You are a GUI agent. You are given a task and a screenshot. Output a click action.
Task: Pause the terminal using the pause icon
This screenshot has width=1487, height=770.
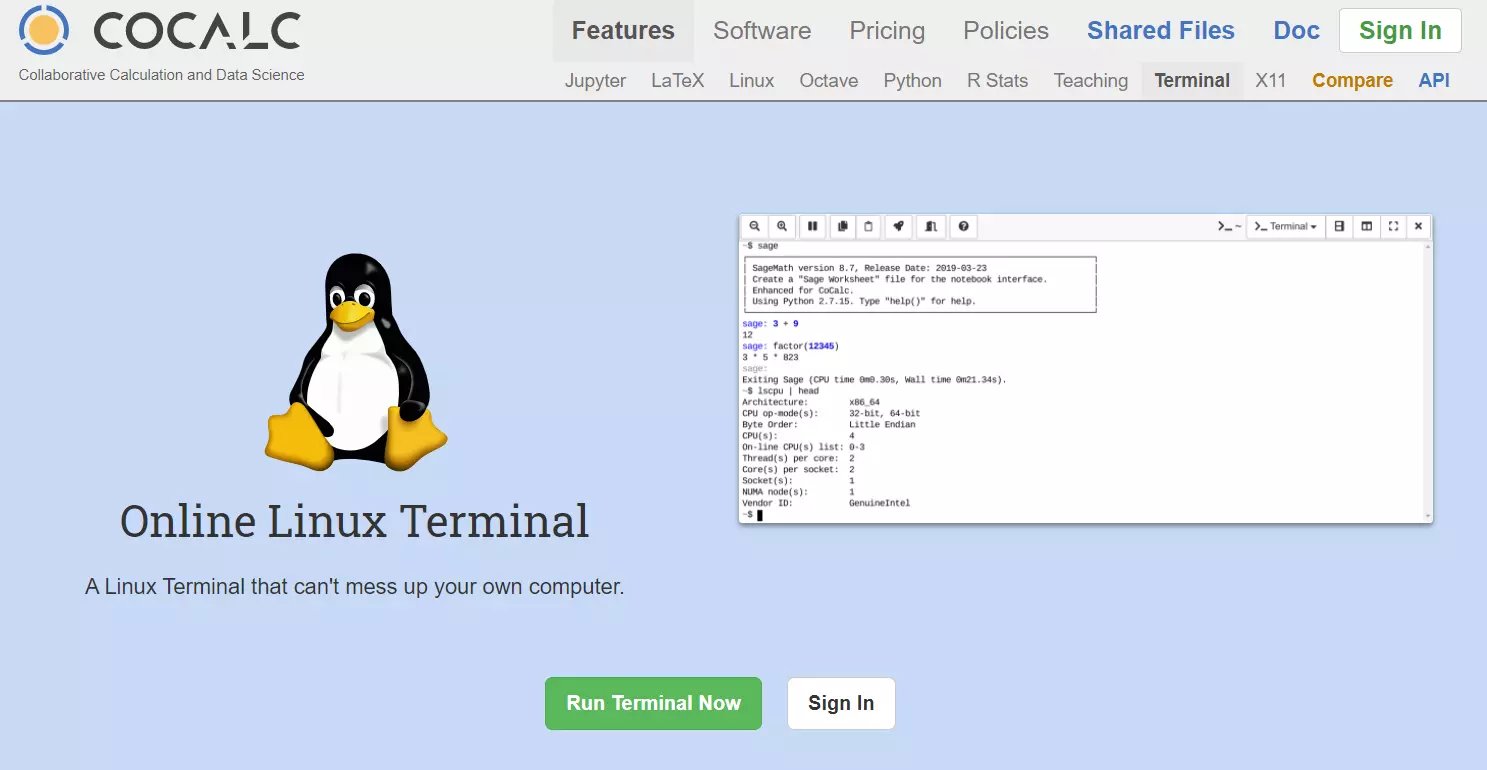(813, 227)
